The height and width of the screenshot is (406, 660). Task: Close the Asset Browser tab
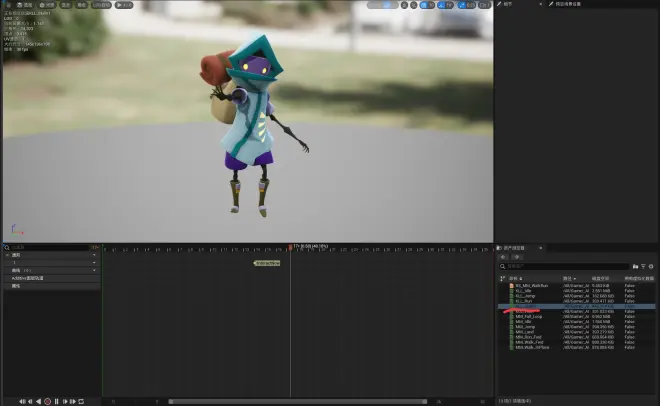point(541,248)
